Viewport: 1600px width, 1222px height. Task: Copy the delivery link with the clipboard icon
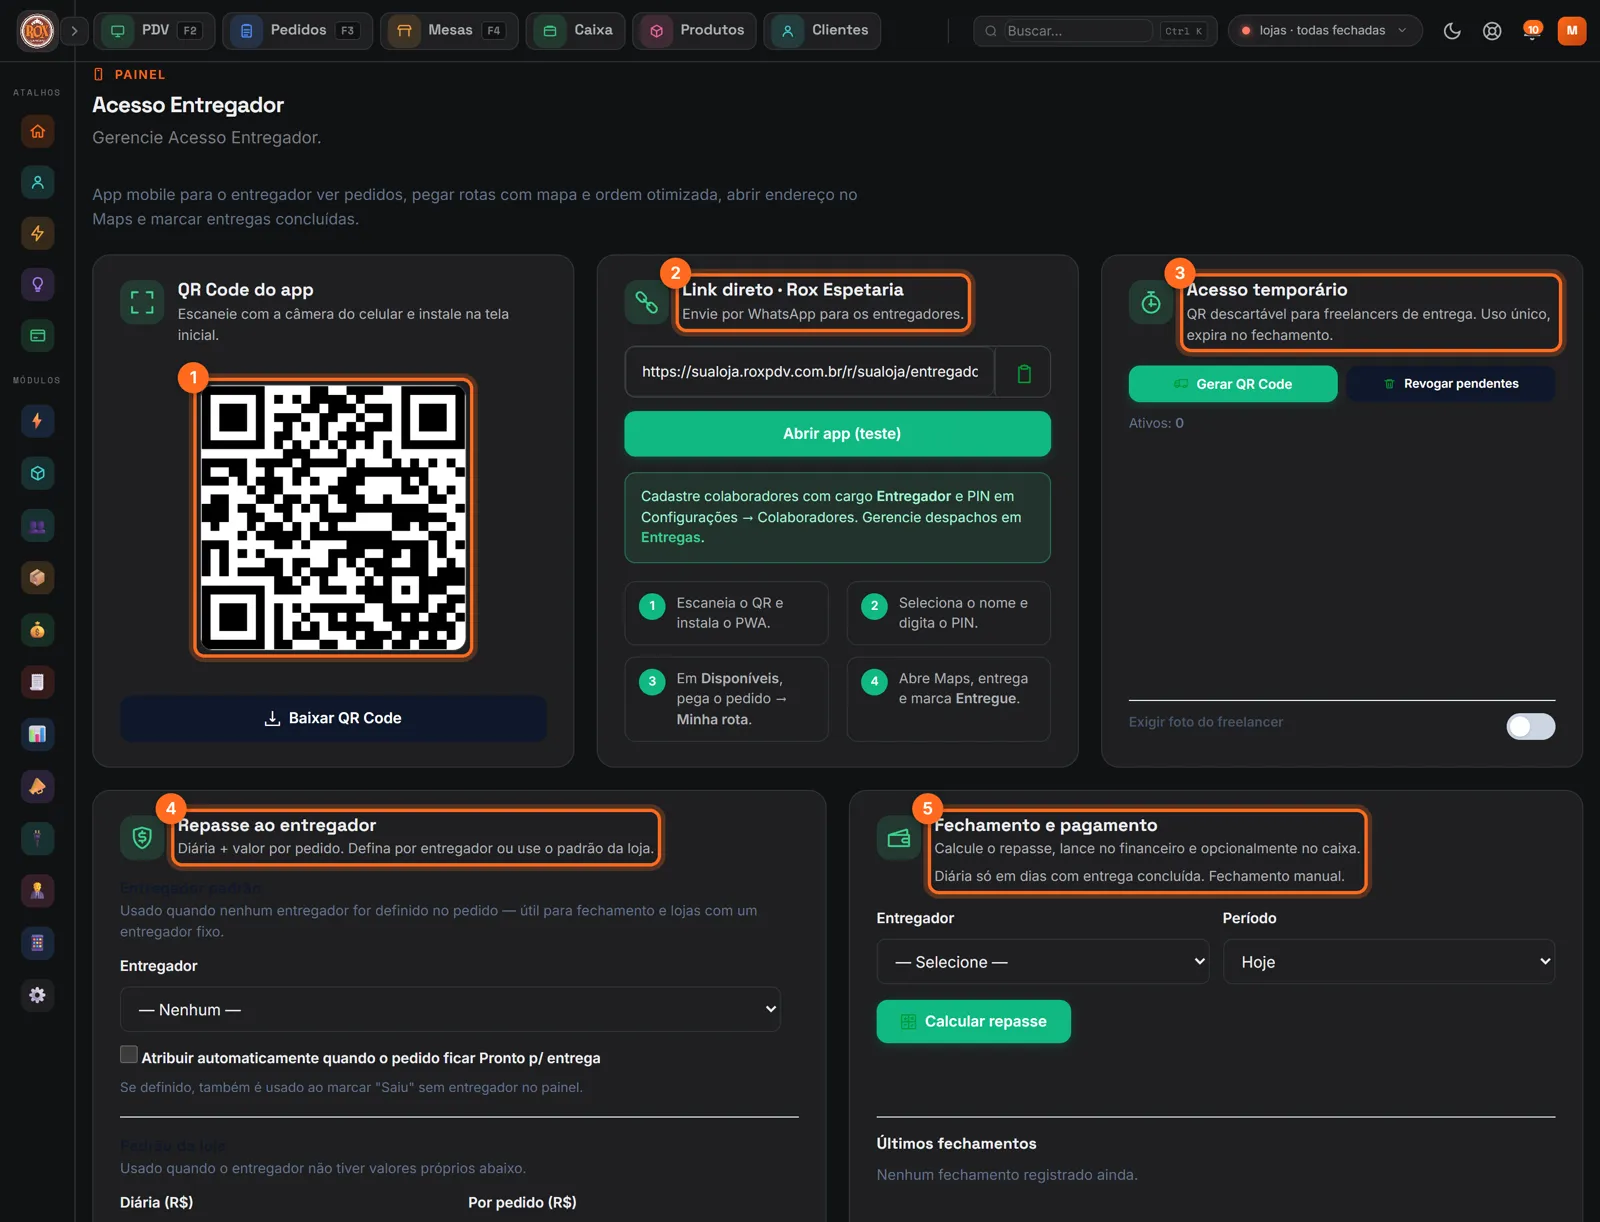pos(1023,373)
